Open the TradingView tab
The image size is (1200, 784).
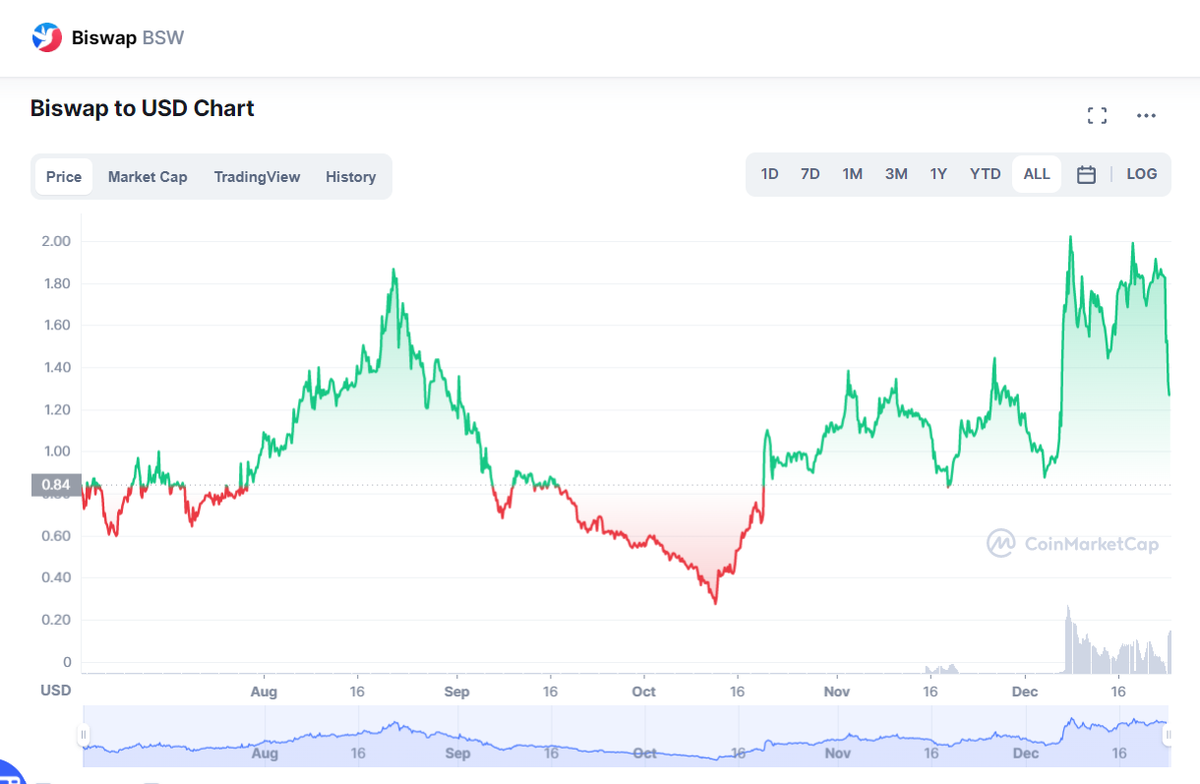(257, 177)
